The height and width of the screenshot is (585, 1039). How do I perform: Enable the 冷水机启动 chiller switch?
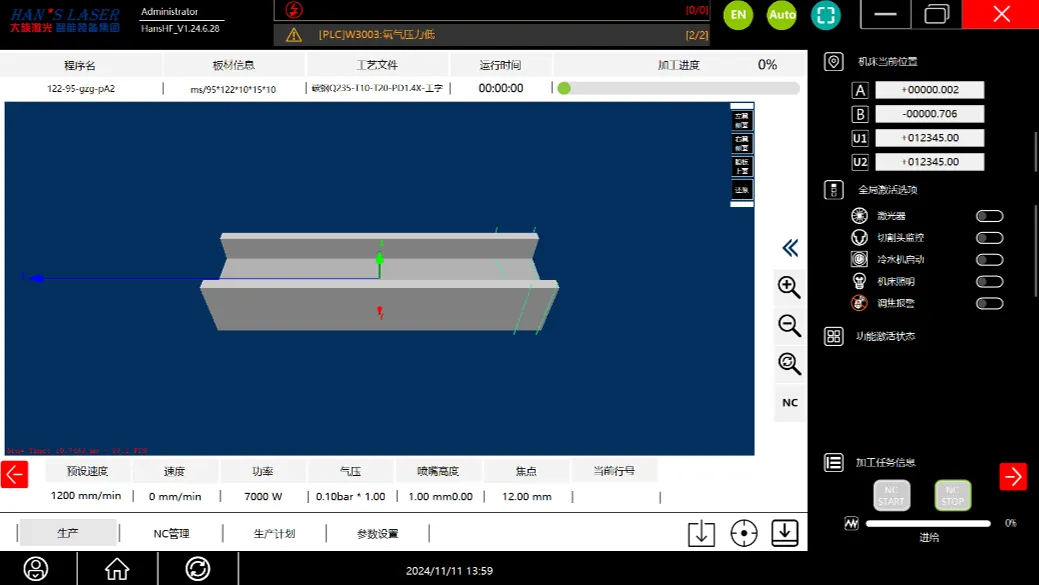pyautogui.click(x=990, y=260)
